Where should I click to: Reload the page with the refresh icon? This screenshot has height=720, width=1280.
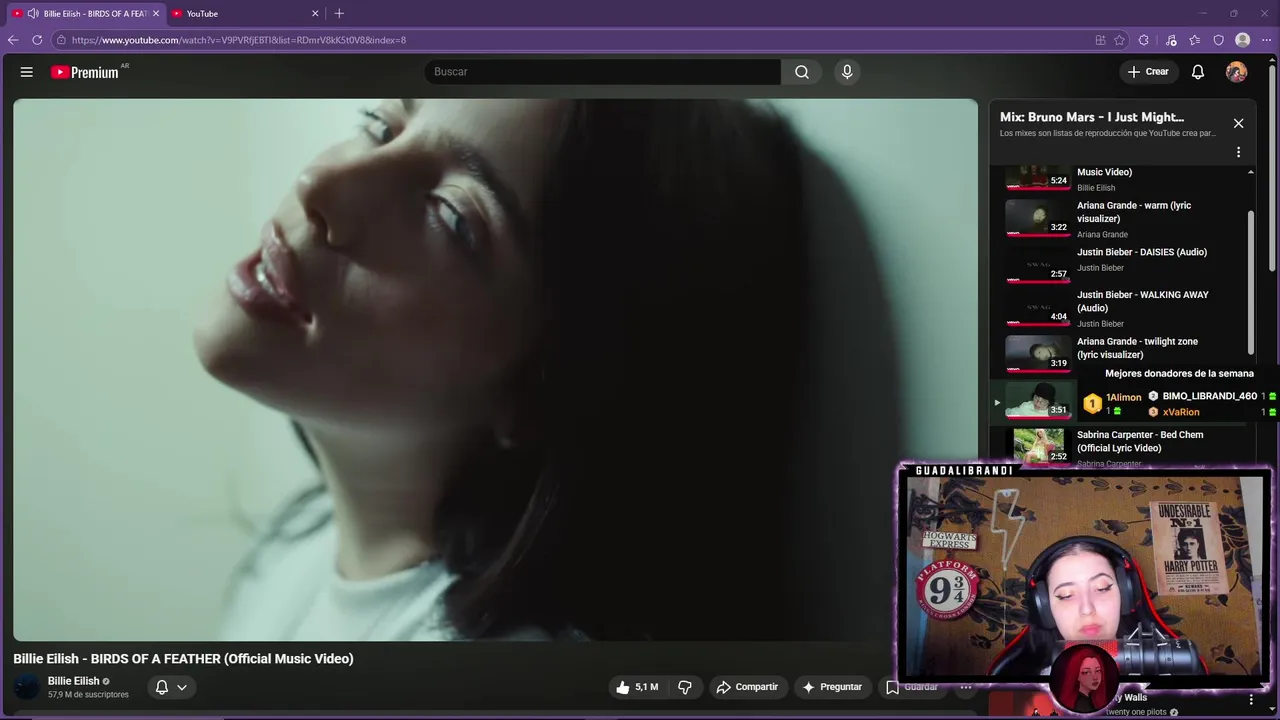coord(37,40)
